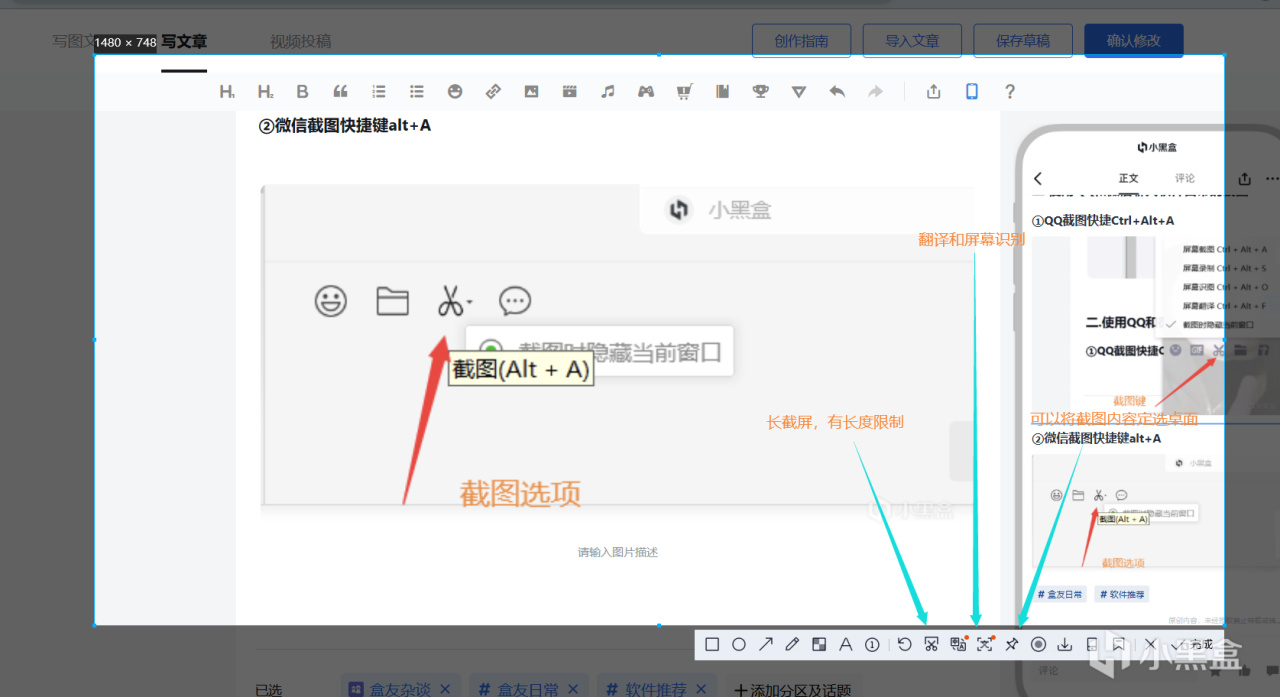
Task: Open the 创作指南 button
Action: (x=801, y=41)
